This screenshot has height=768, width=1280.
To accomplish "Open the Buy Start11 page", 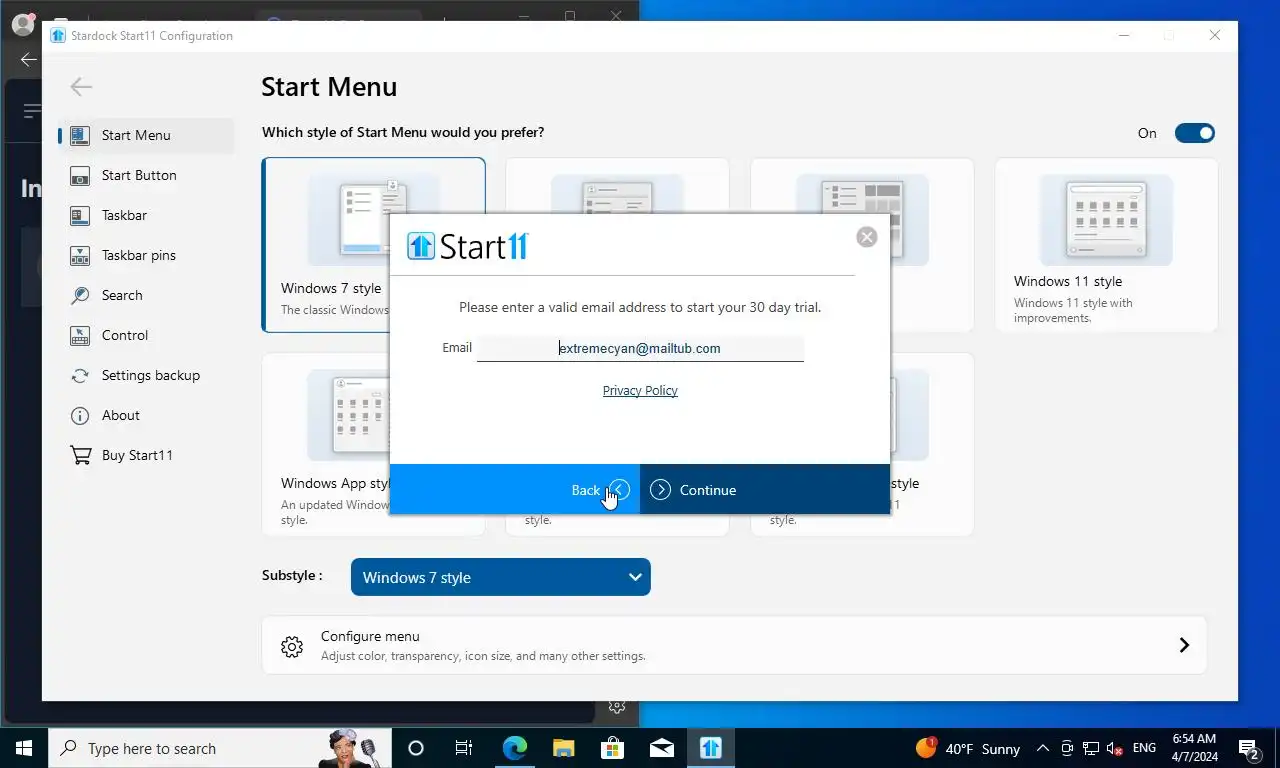I will click(x=146, y=455).
